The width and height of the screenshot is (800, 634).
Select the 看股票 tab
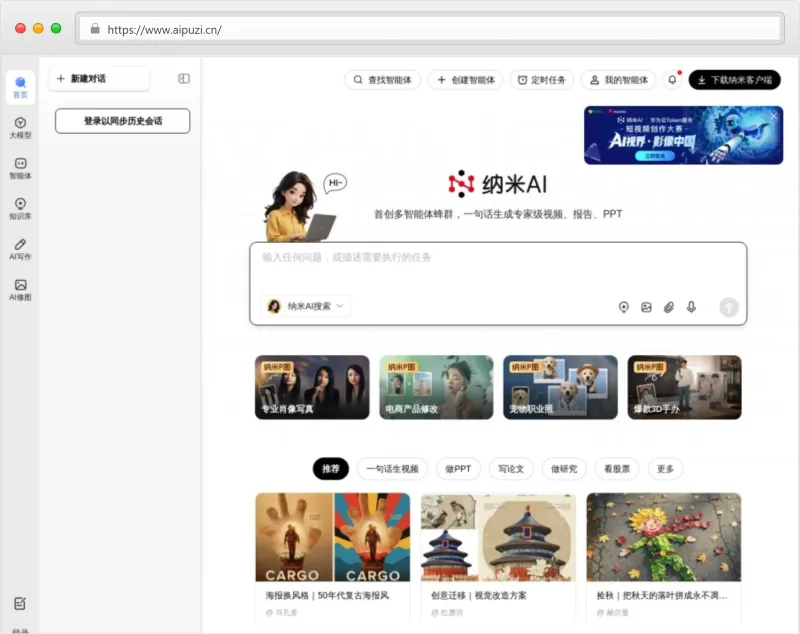click(617, 469)
